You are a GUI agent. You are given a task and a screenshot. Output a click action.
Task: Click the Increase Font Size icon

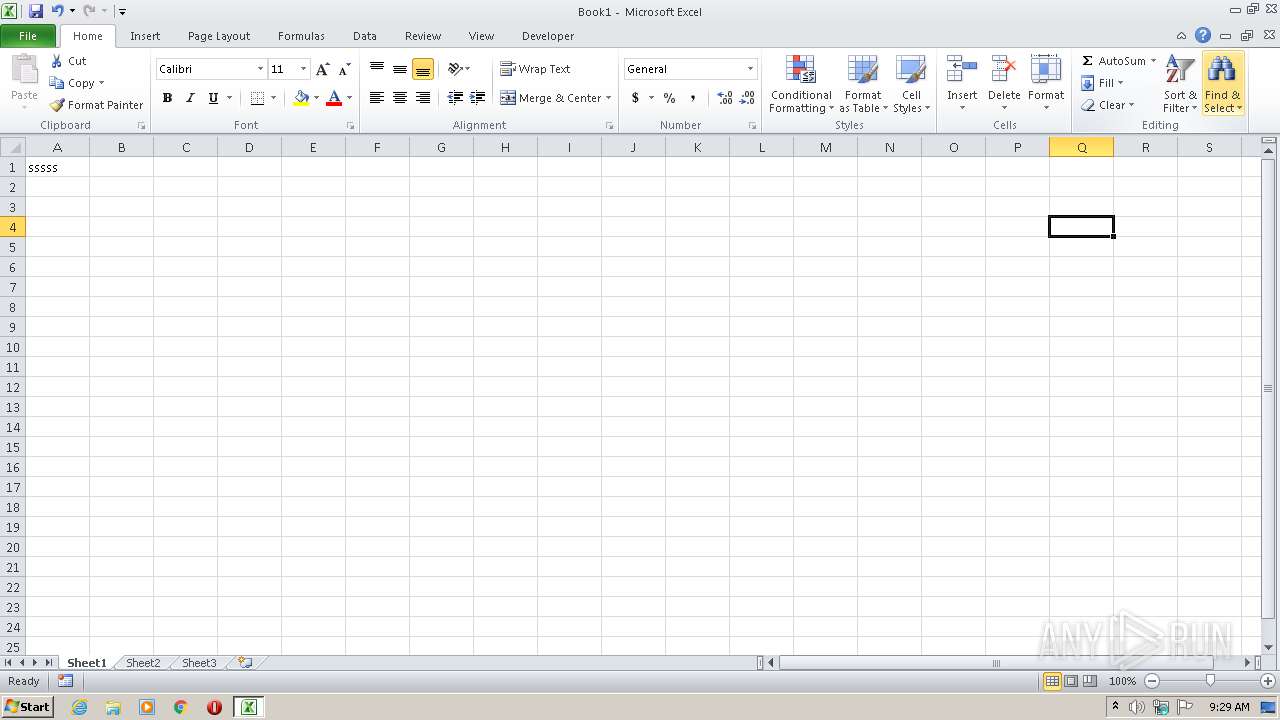click(322, 69)
